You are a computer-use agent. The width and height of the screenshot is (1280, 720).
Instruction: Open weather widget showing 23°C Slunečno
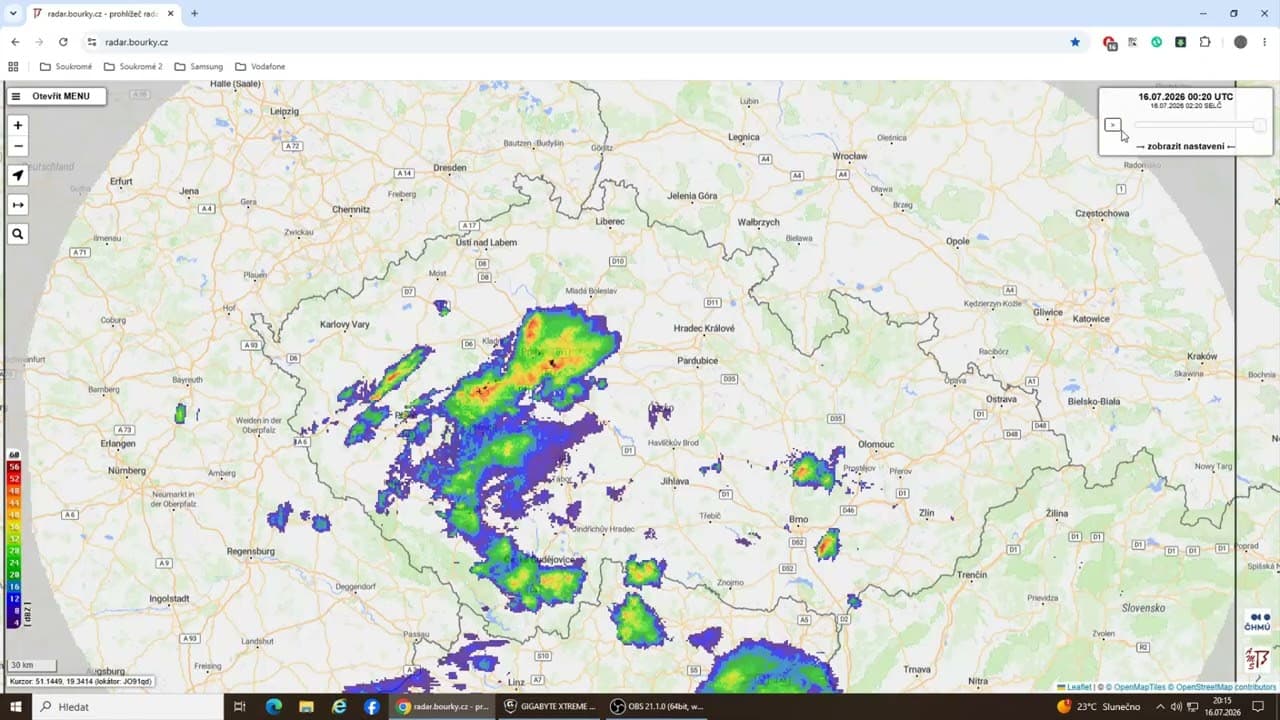click(x=1098, y=706)
